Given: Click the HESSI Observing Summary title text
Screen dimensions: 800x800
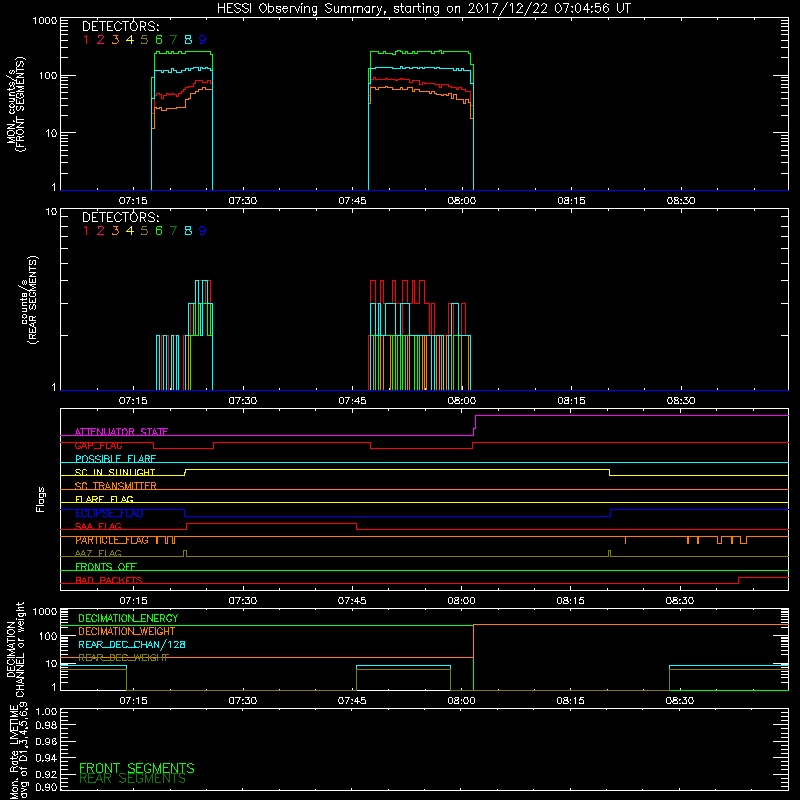Looking at the screenshot, I should pos(424,9).
